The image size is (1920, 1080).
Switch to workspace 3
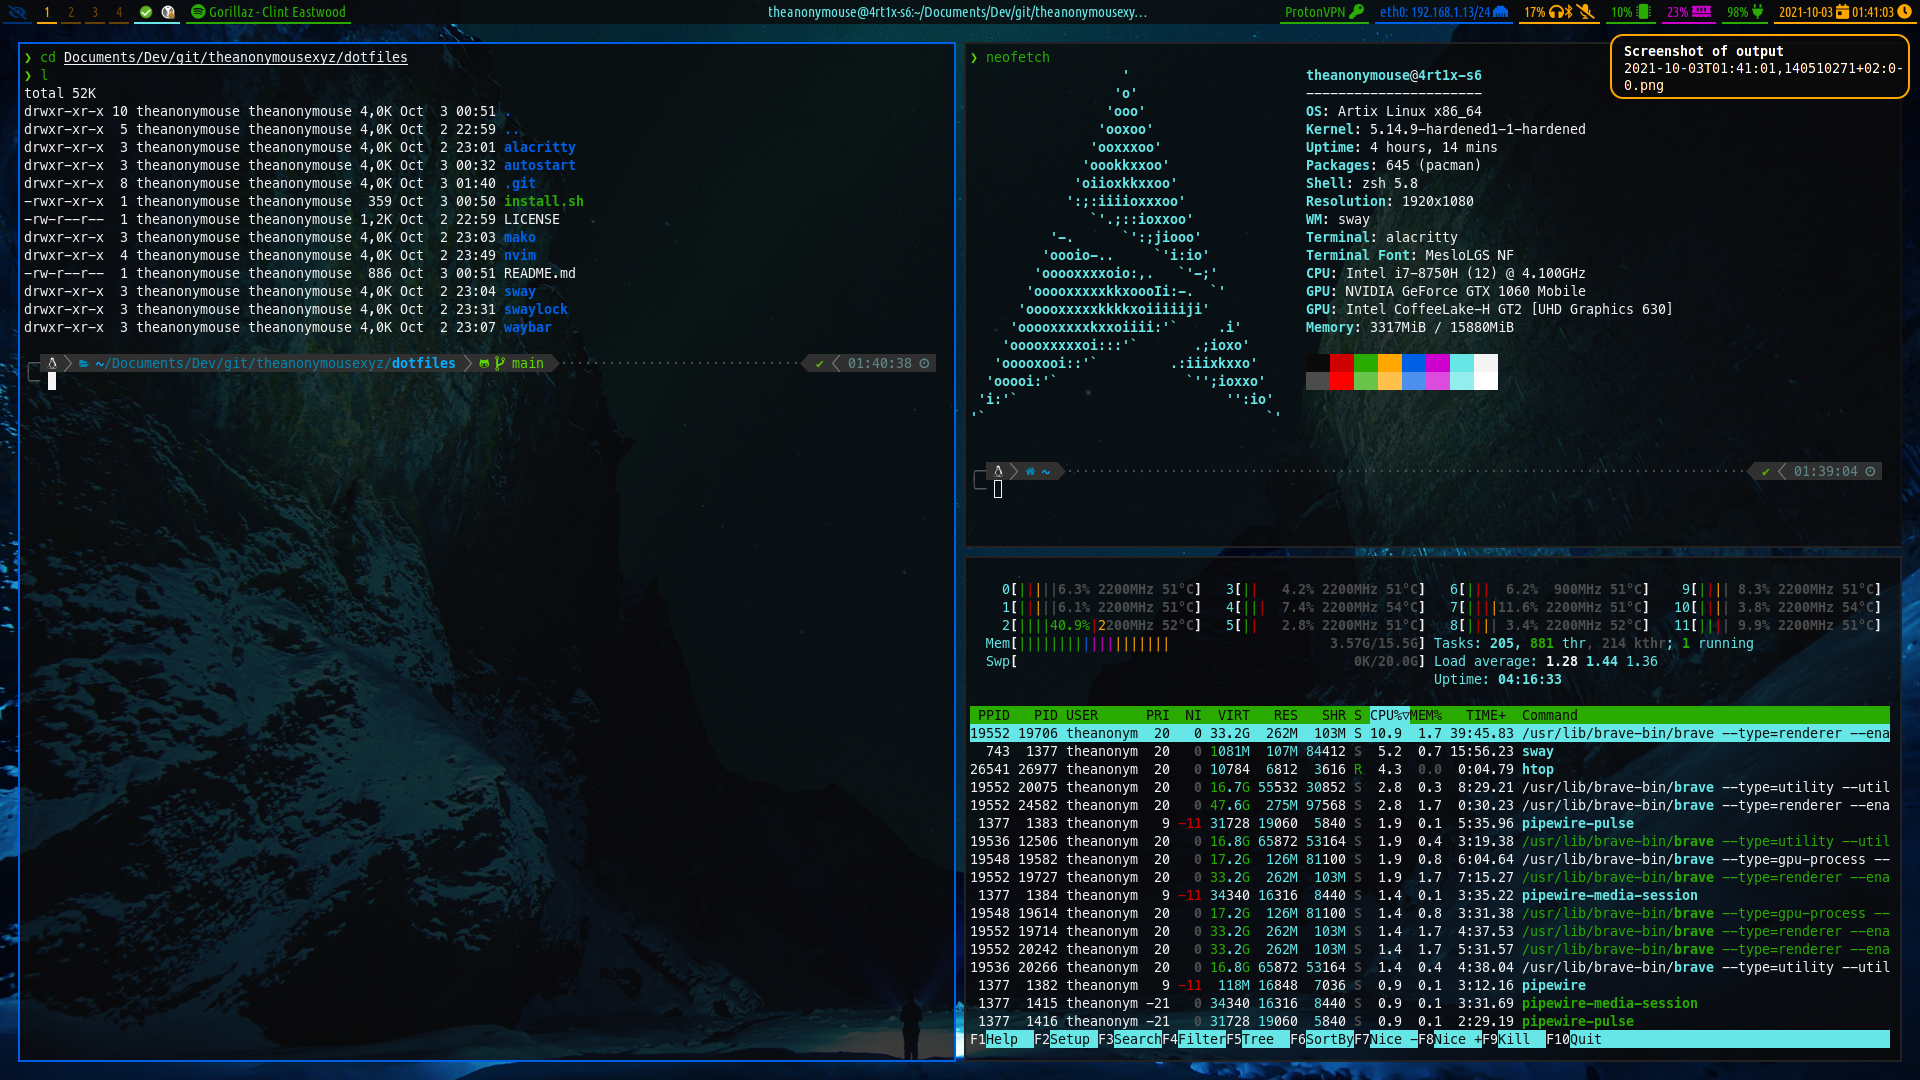pyautogui.click(x=94, y=12)
